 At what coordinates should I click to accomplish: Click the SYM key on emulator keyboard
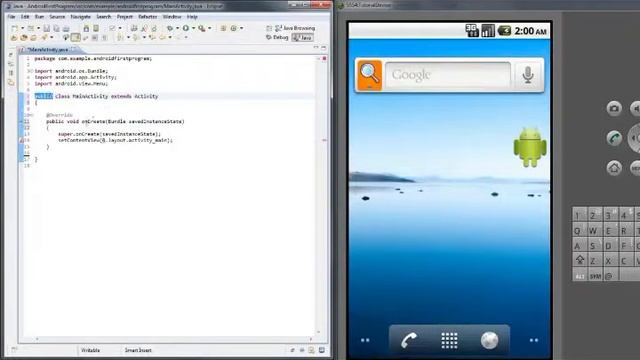[x=596, y=276]
